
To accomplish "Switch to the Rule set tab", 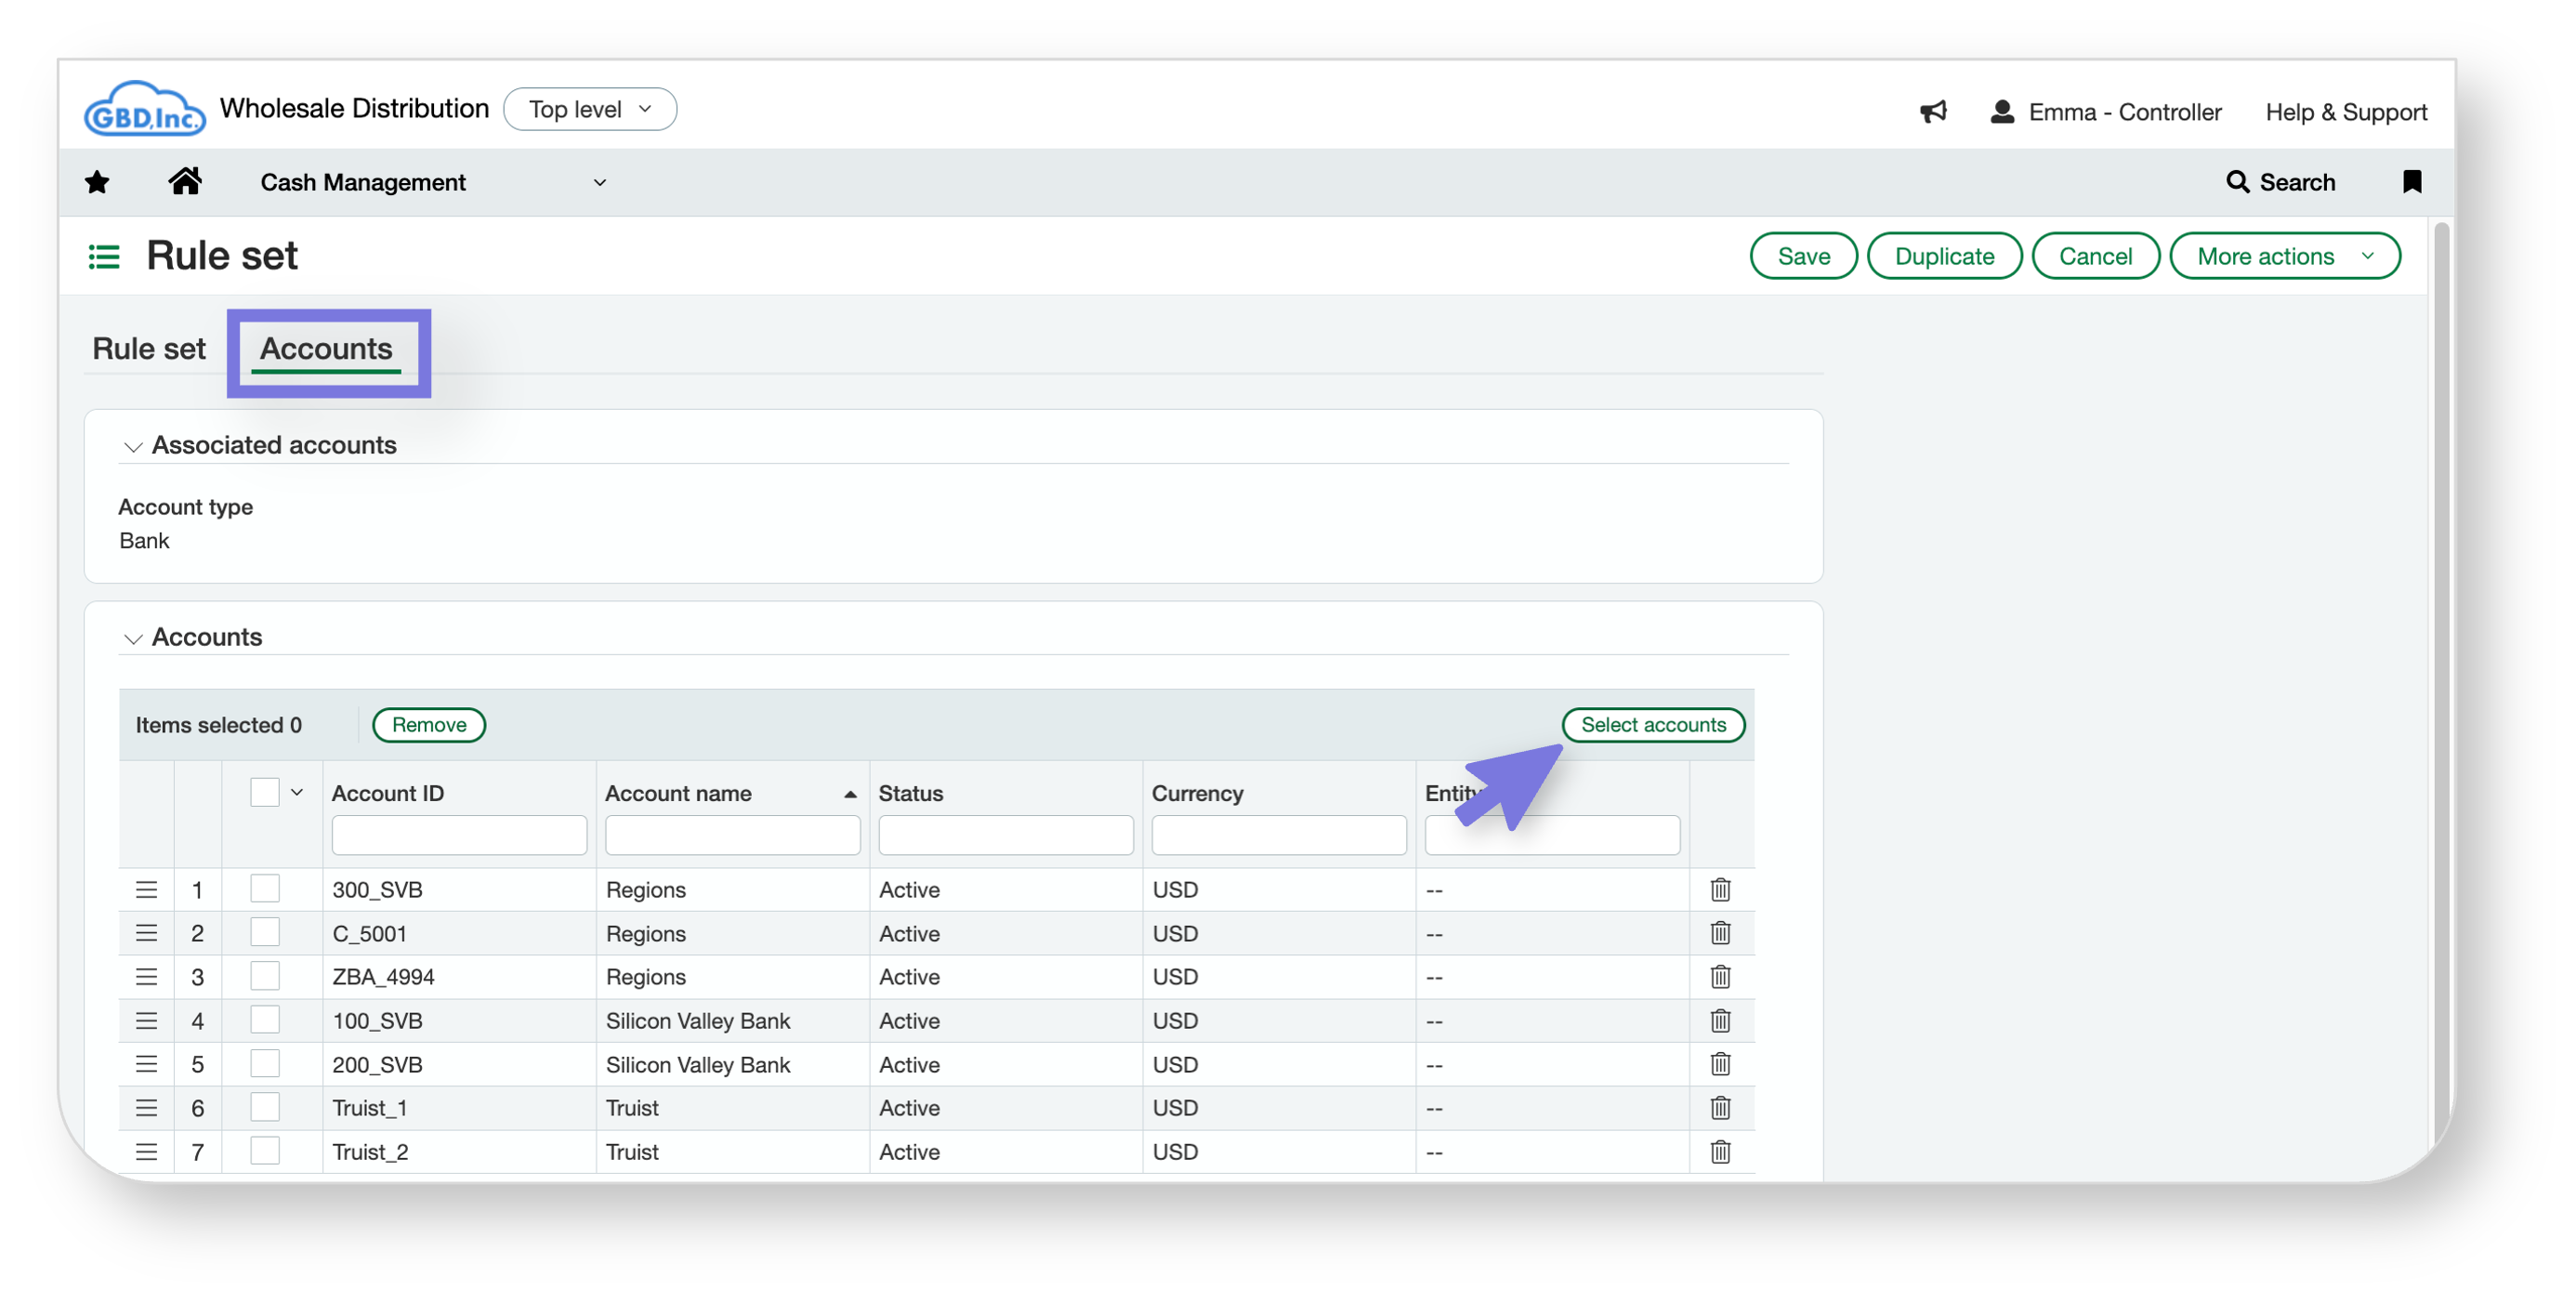I will click(149, 348).
